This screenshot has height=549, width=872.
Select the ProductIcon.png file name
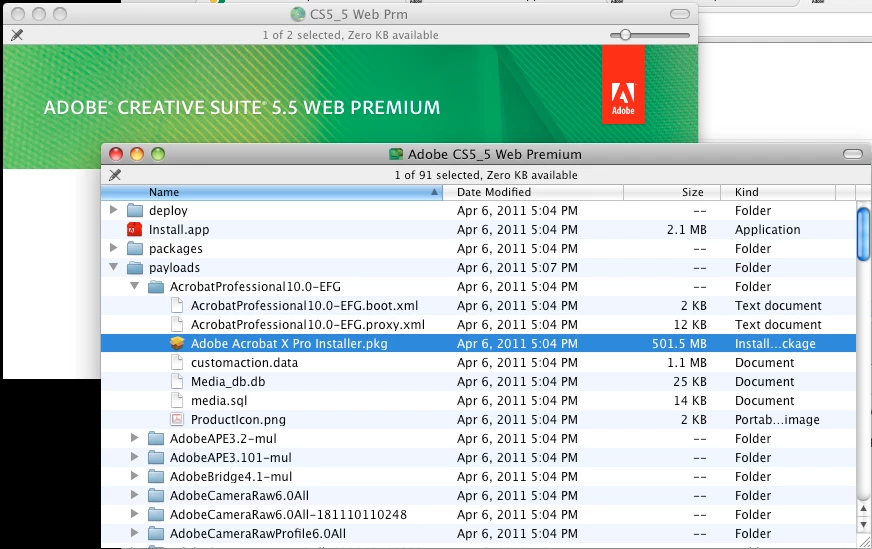(x=238, y=419)
